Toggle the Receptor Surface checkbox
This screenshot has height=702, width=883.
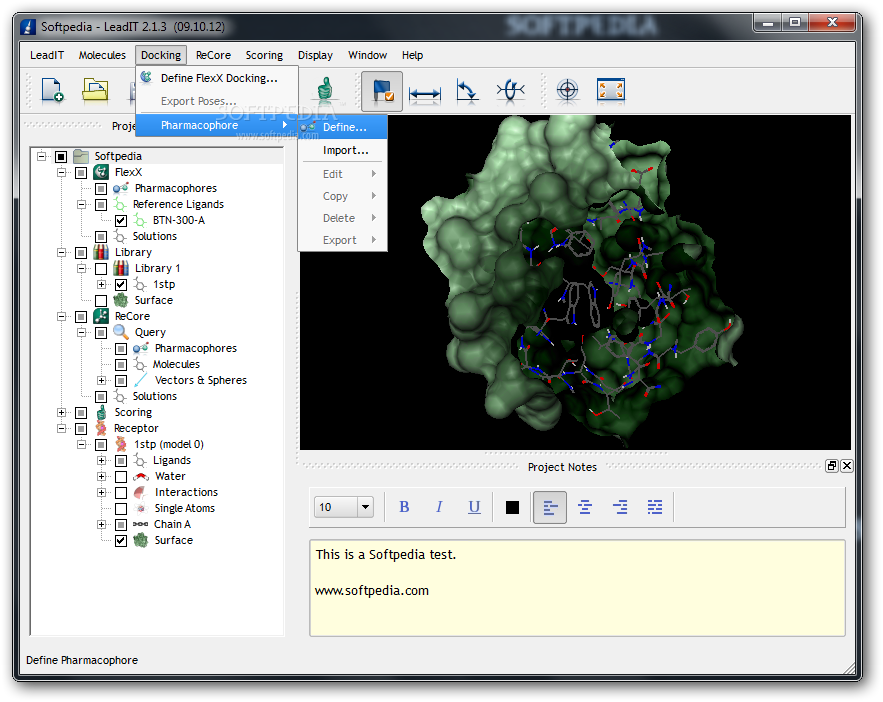(x=121, y=540)
